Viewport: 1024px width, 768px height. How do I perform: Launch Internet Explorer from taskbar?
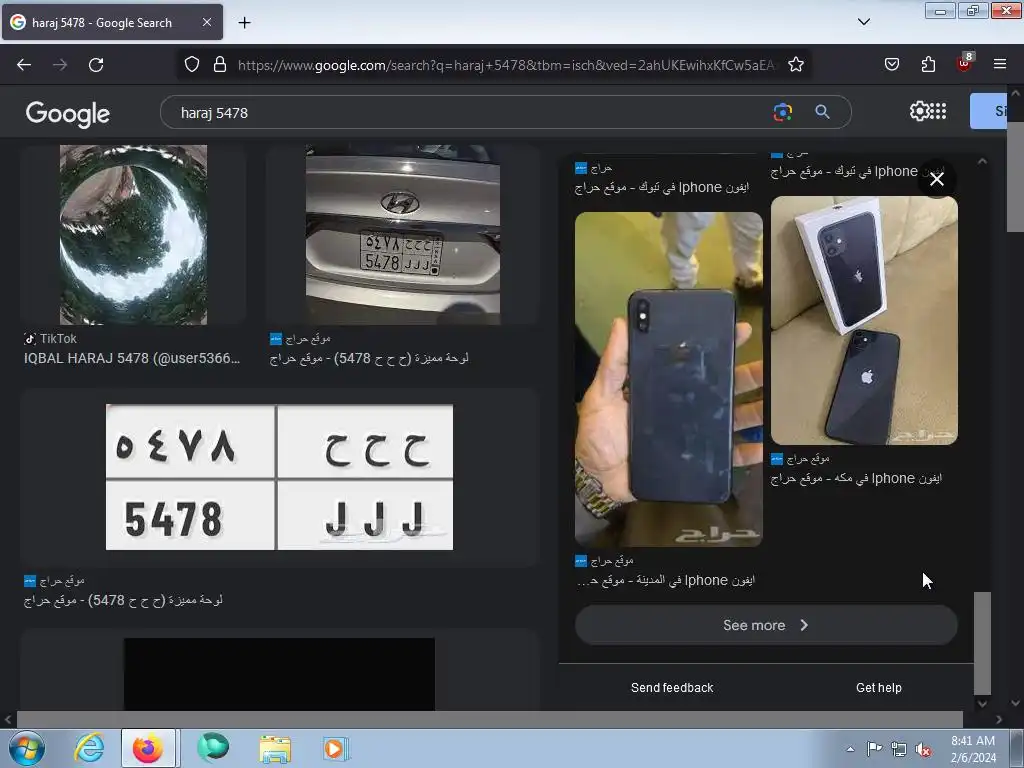[89, 748]
